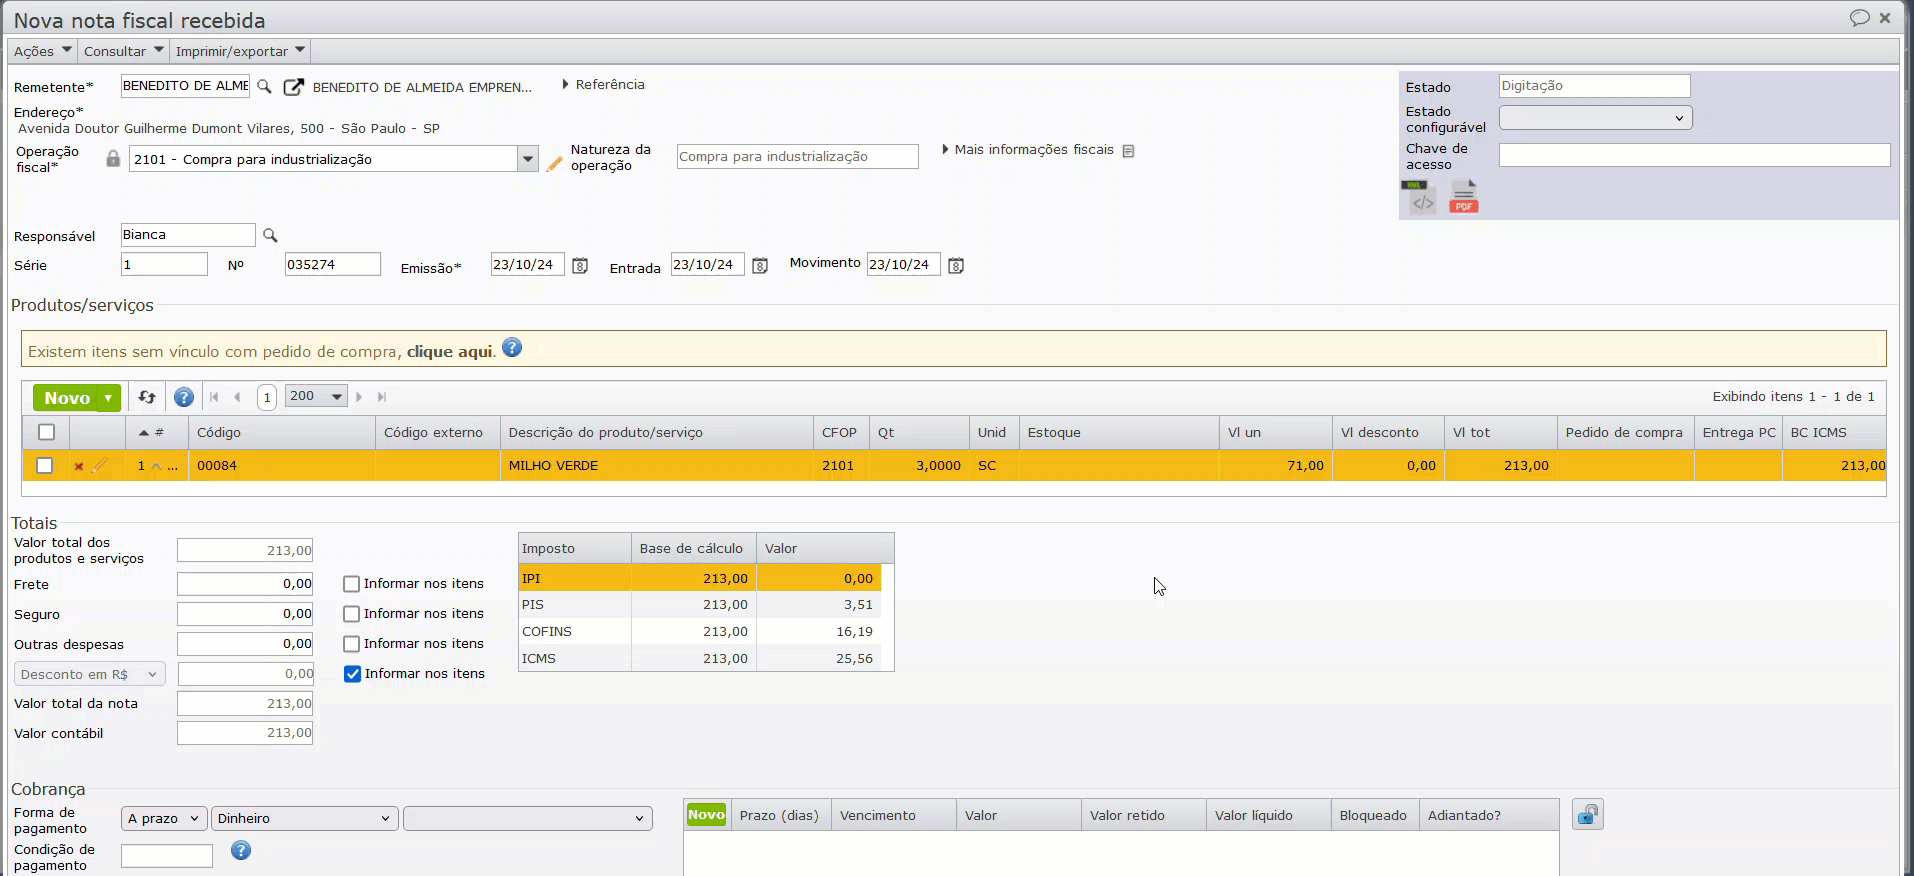Click the magnifier next to Remetente field
The height and width of the screenshot is (876, 1914).
pyautogui.click(x=265, y=87)
